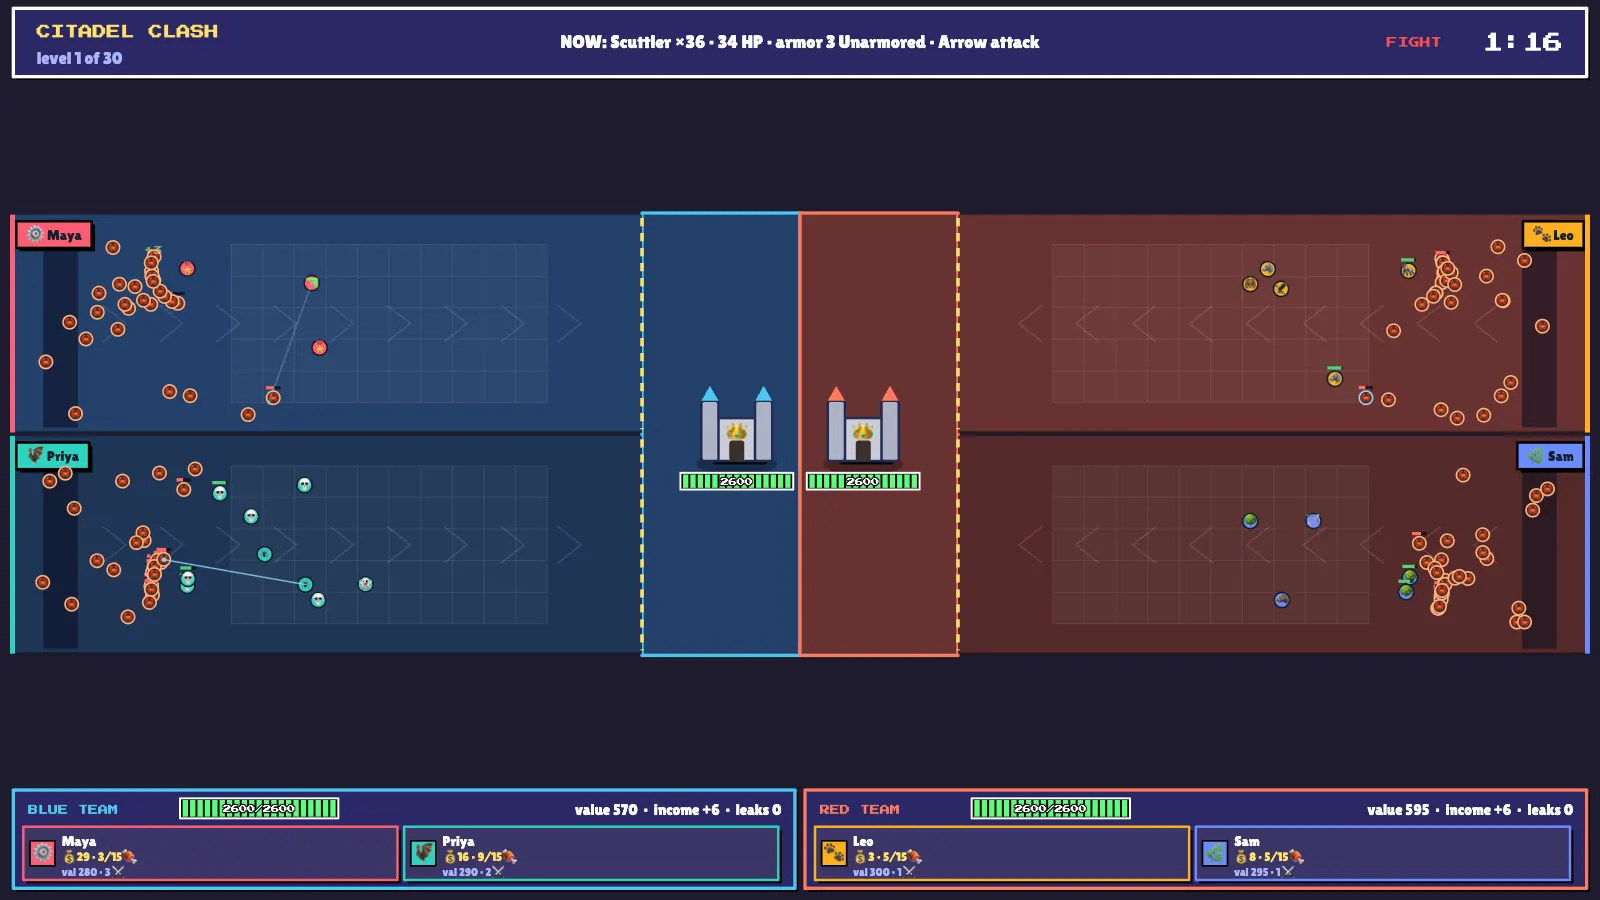Click Leo's 'val 300 · 1' text
This screenshot has height=900, width=1600.
click(884, 872)
